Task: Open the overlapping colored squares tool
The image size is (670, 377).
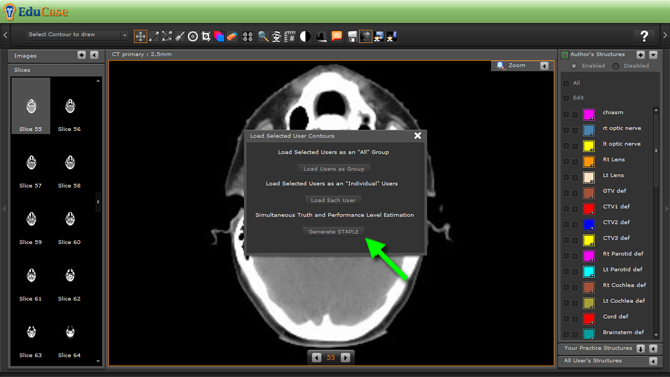Action: click(x=219, y=36)
